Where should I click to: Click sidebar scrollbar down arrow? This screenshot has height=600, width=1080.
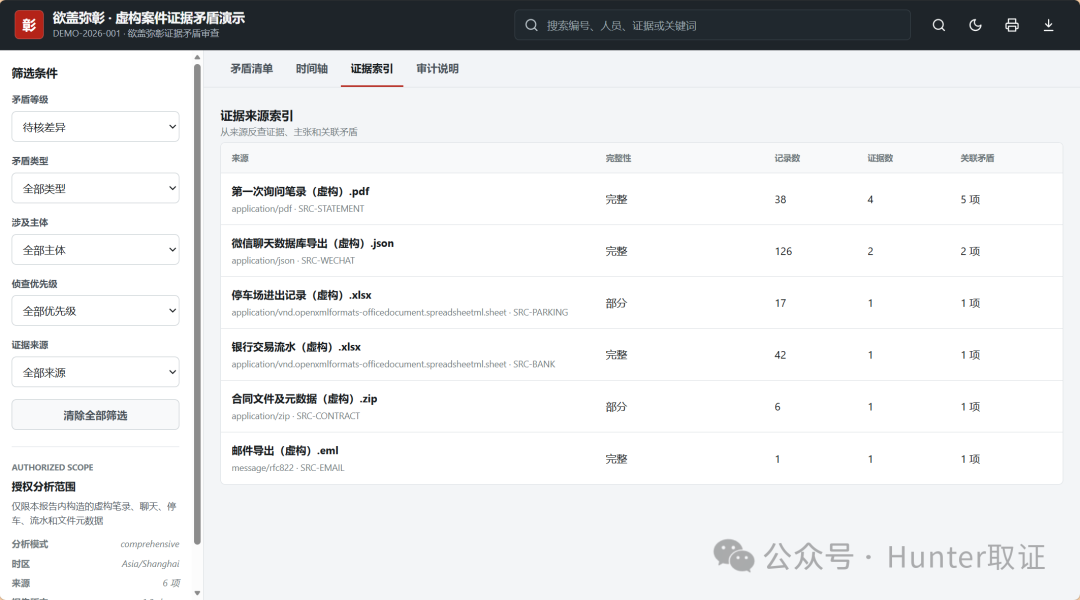[x=198, y=592]
